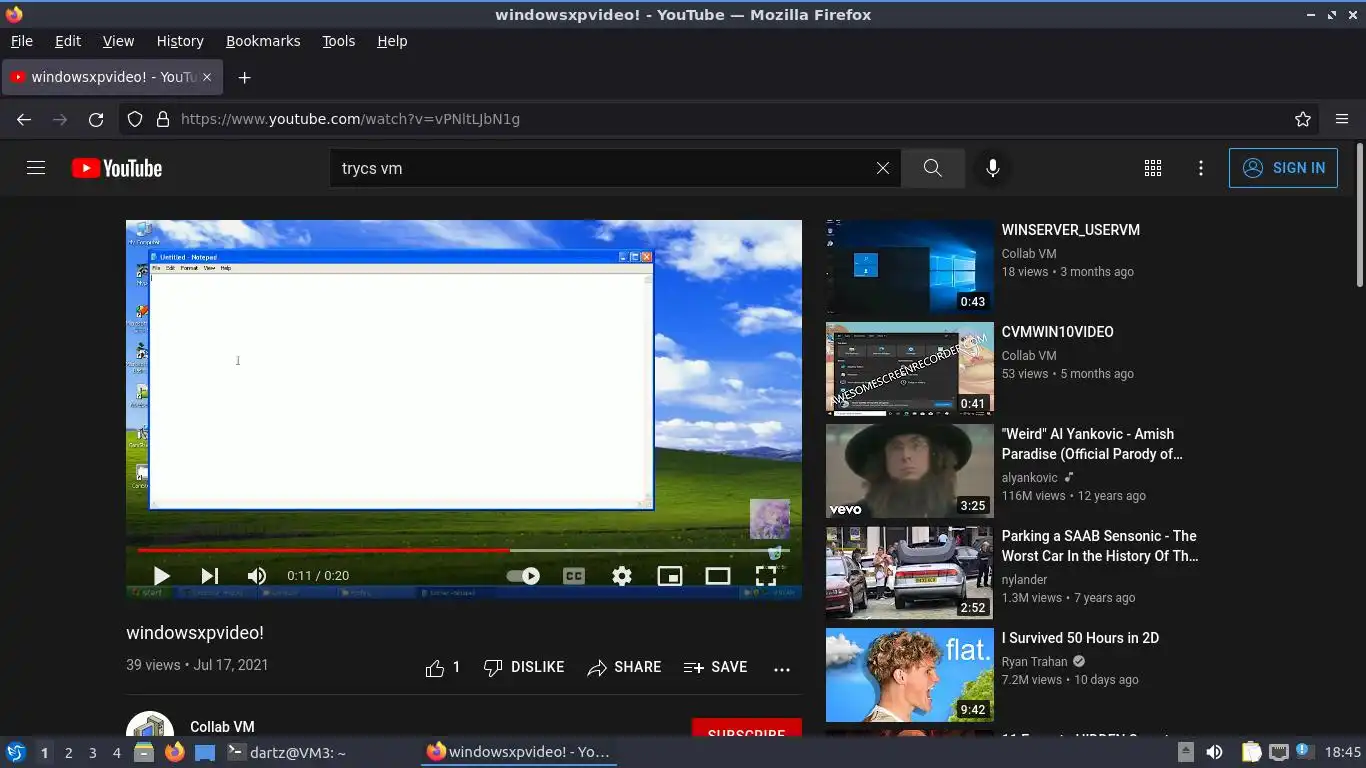This screenshot has height=768, width=1366.
Task: Click the SIGN IN button
Action: tap(1283, 168)
